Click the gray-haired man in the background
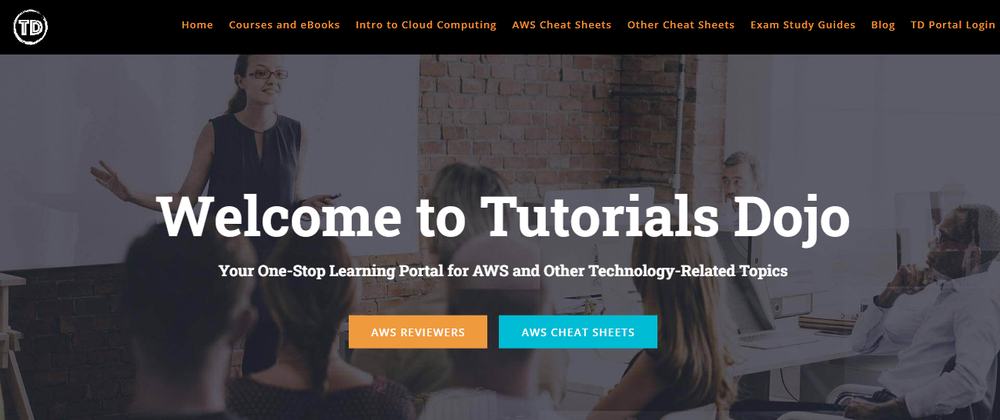 click(740, 182)
